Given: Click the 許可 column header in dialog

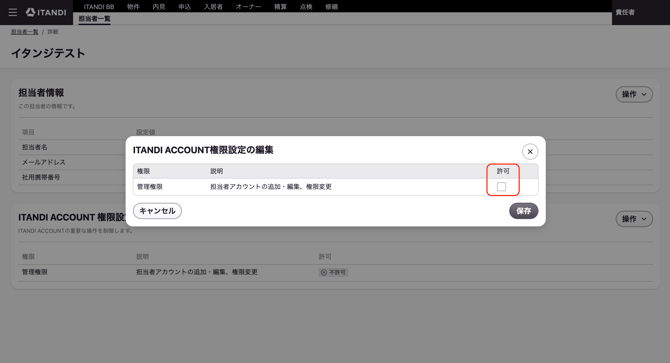Looking at the screenshot, I should pyautogui.click(x=503, y=171).
